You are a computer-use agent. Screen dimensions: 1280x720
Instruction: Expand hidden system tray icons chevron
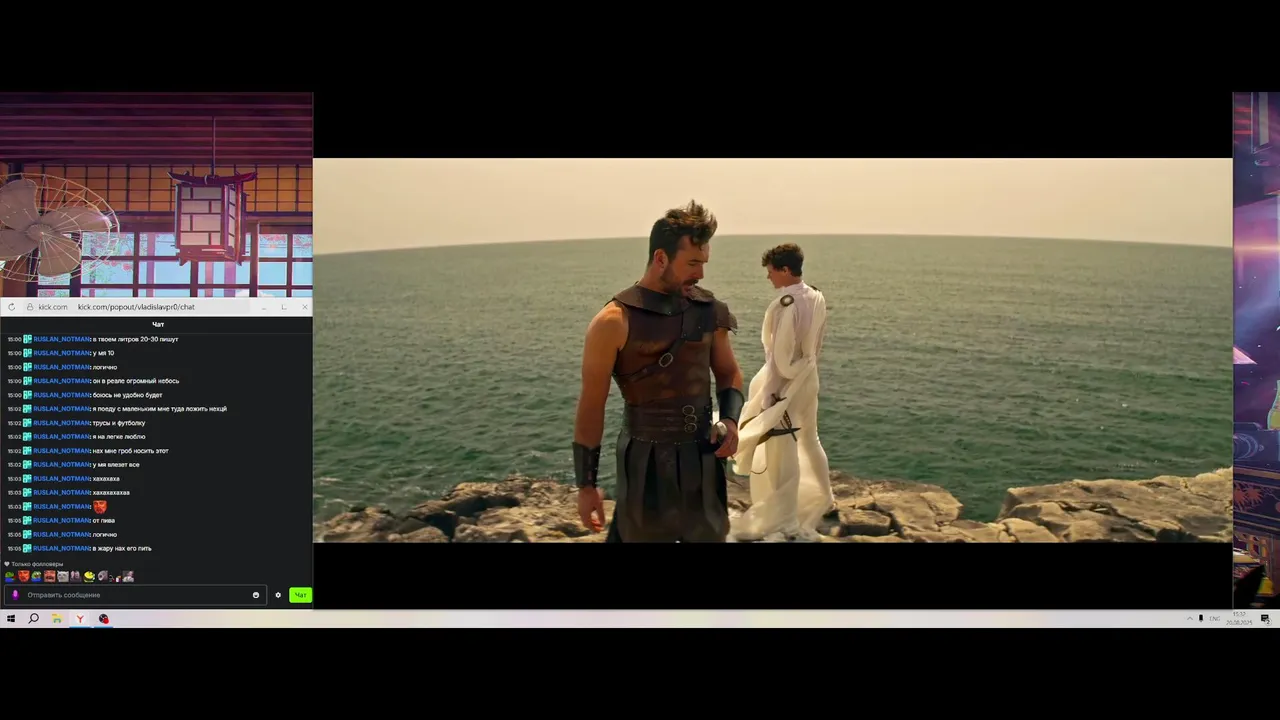click(x=1189, y=619)
